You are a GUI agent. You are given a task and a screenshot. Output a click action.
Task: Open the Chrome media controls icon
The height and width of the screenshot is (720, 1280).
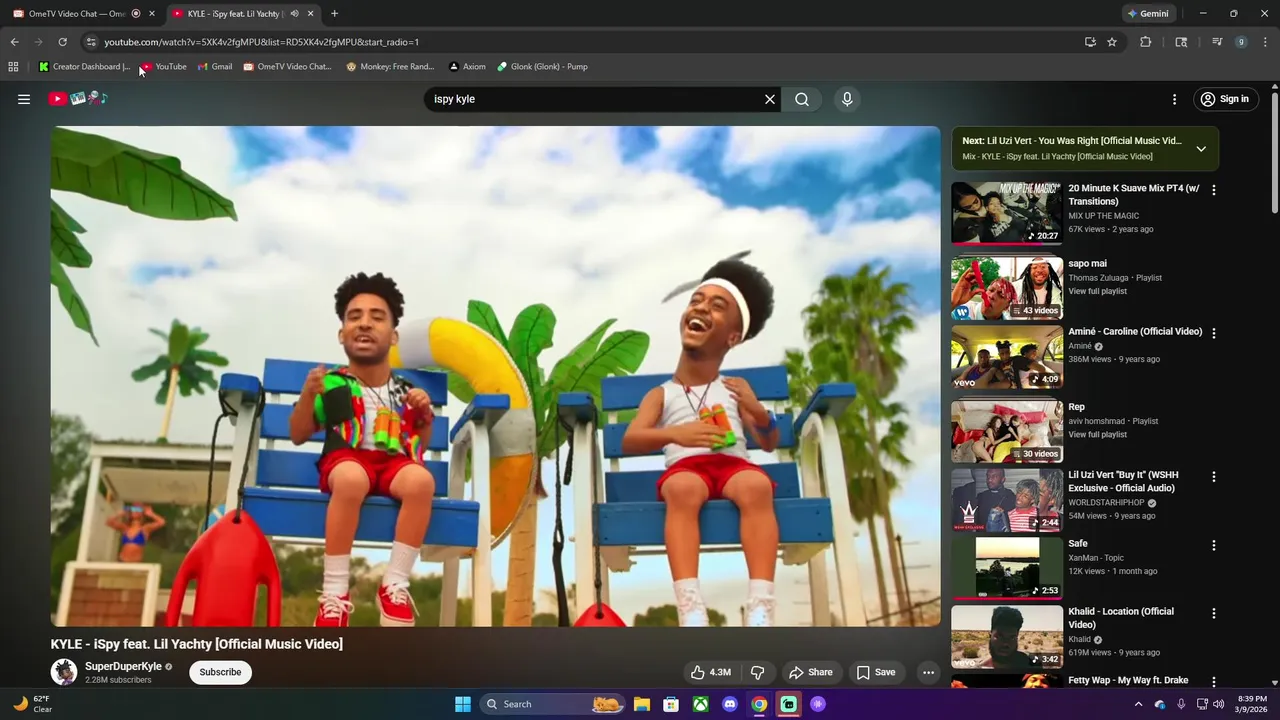pos(1217,42)
